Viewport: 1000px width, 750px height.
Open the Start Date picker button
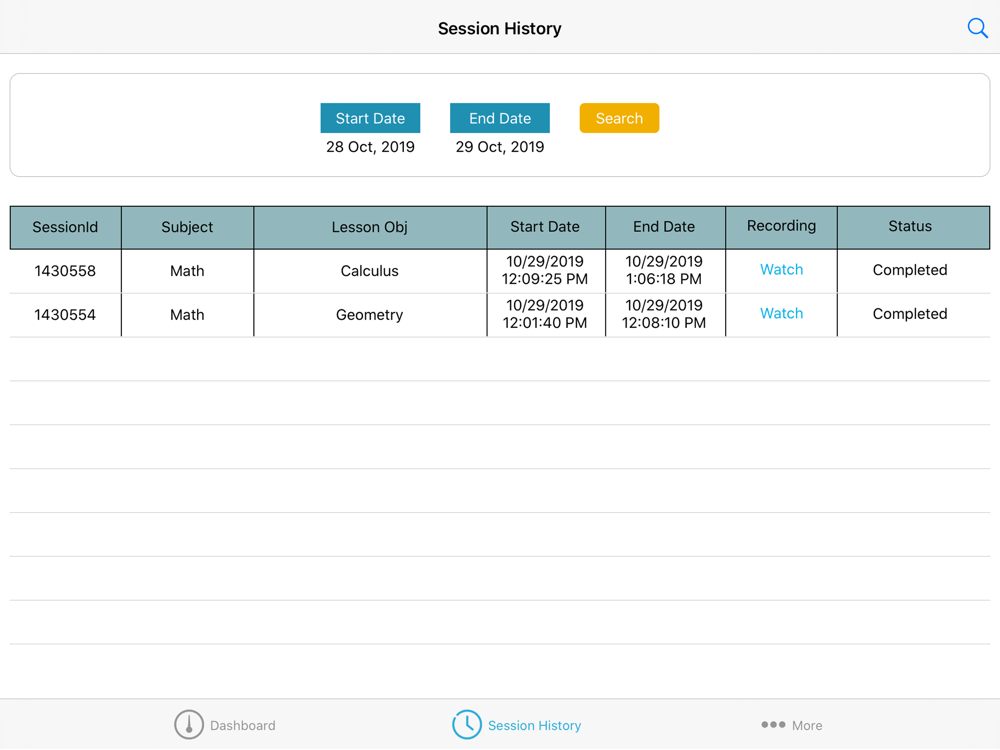pyautogui.click(x=370, y=118)
